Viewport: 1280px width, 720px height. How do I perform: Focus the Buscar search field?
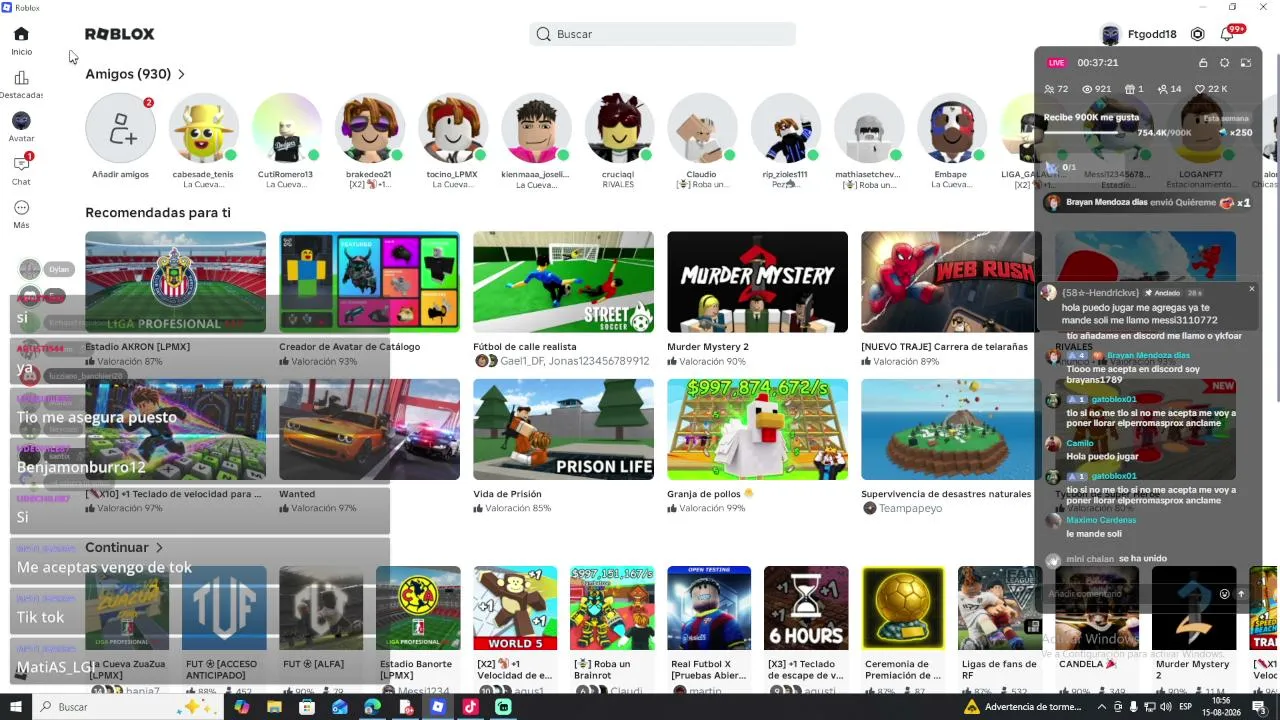click(662, 34)
